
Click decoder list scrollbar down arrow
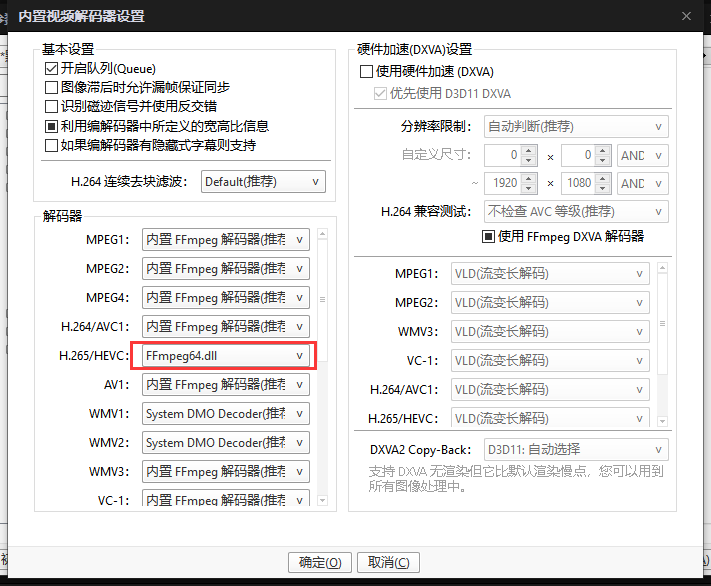click(x=322, y=501)
